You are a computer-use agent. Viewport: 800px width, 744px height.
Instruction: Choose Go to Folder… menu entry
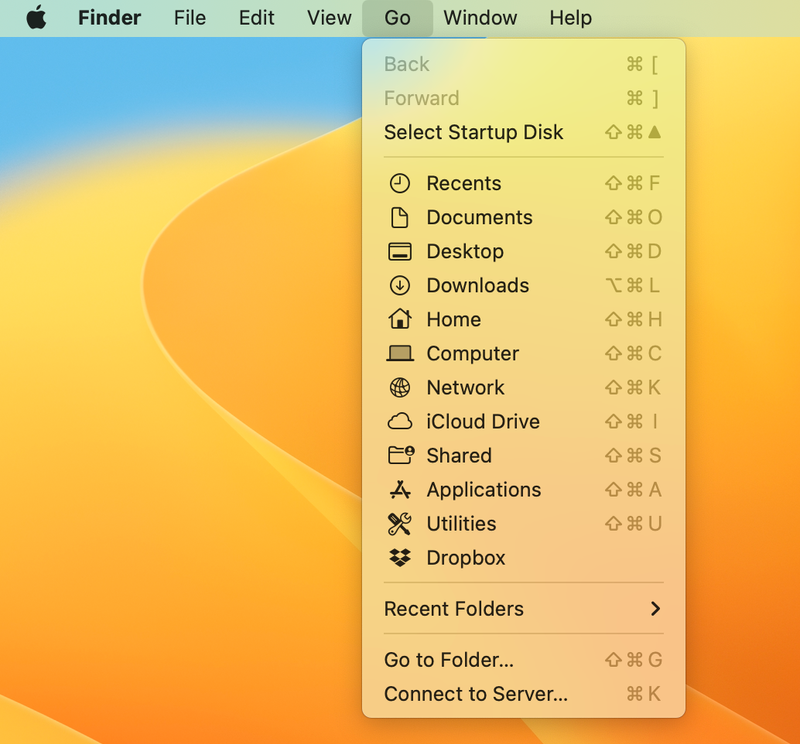(449, 660)
